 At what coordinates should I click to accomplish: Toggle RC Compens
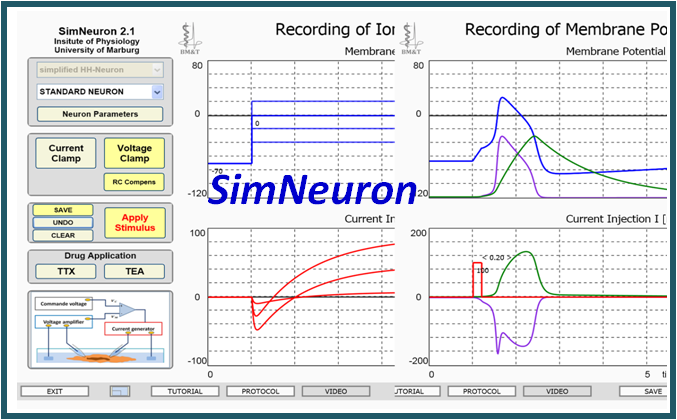(x=134, y=182)
